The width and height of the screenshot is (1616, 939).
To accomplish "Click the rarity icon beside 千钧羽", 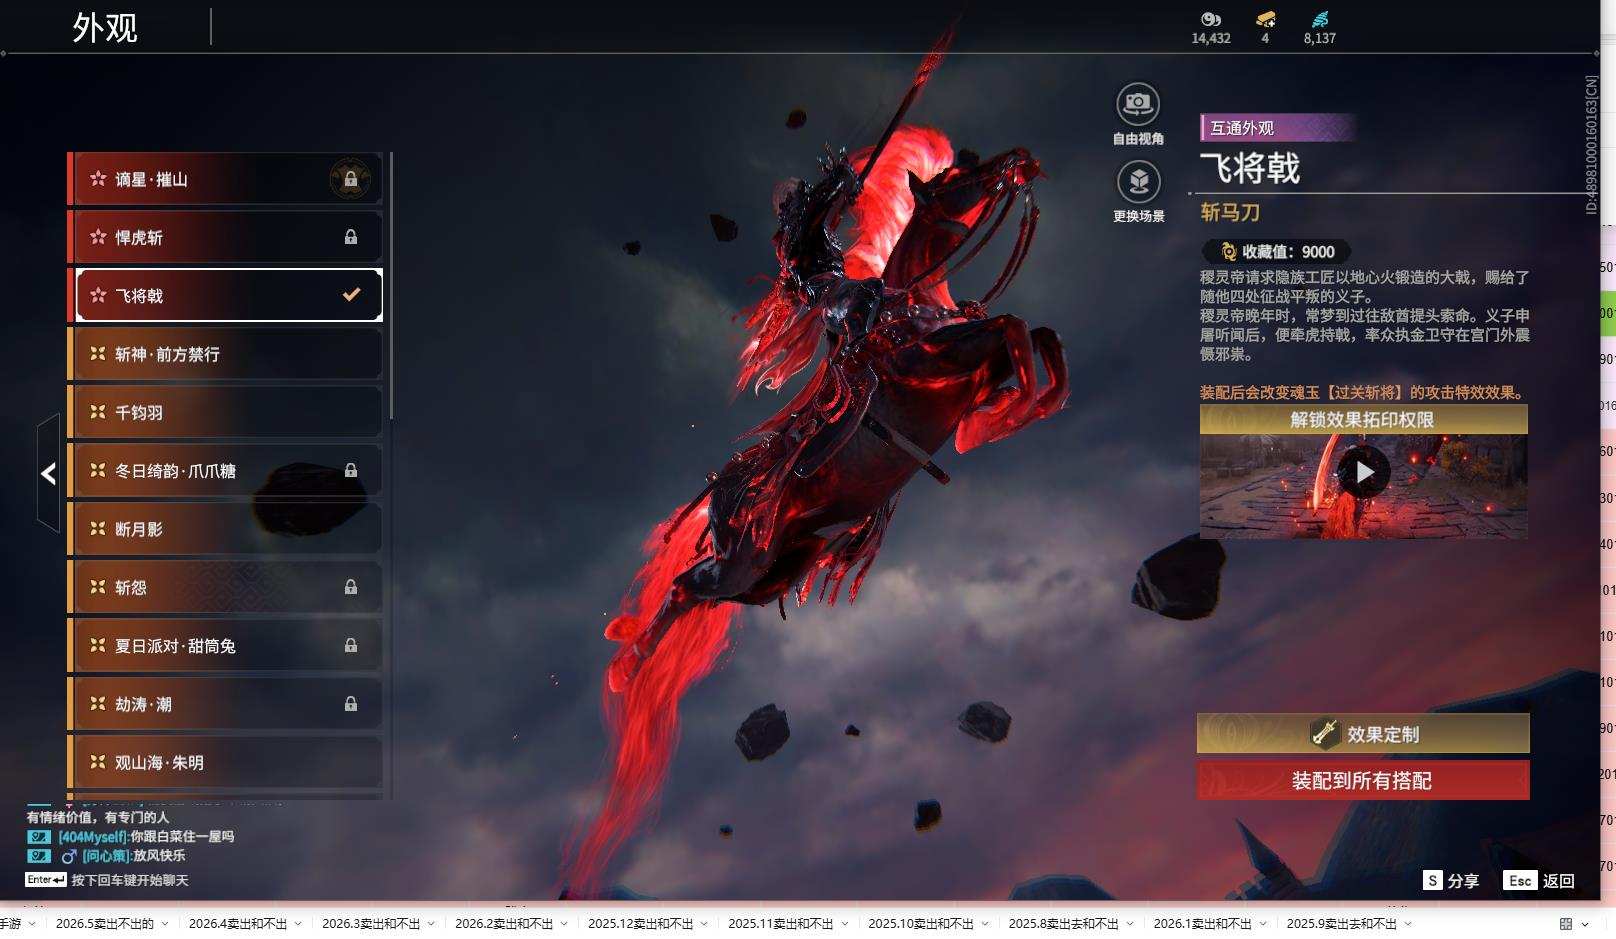I will click(x=98, y=411).
